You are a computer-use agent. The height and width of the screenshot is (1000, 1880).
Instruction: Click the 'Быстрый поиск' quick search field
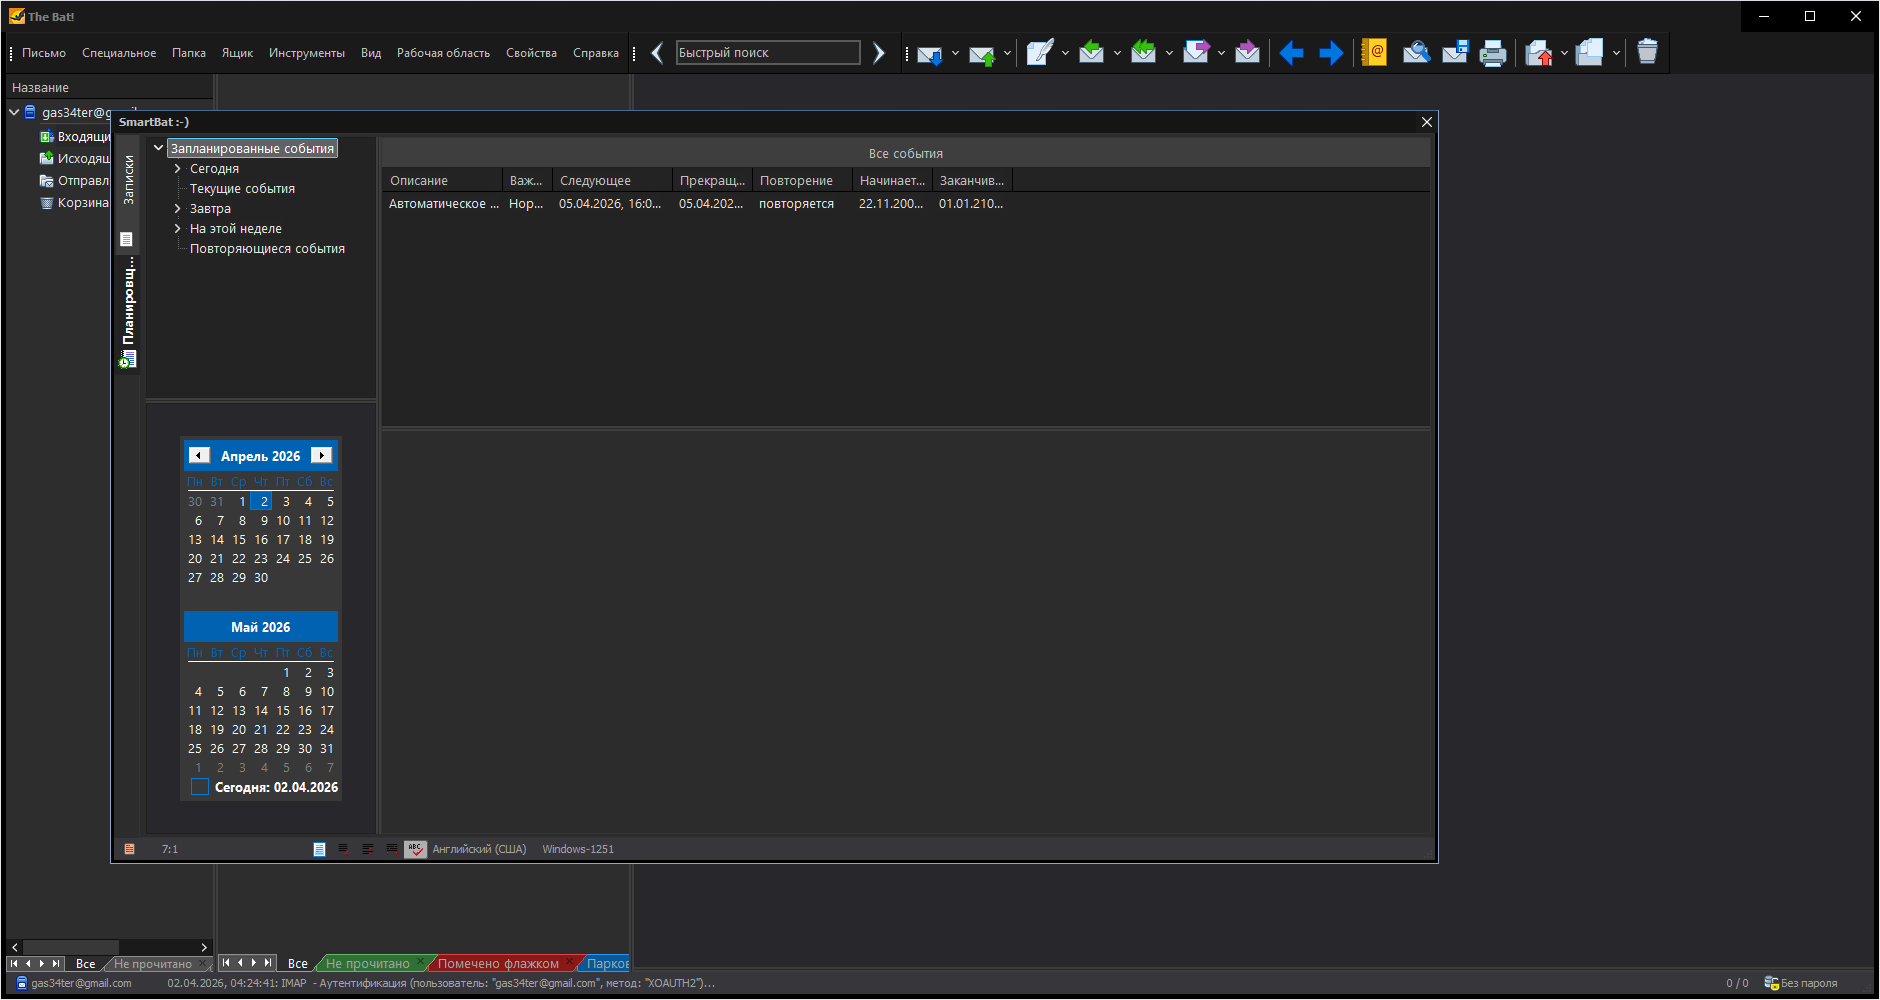click(x=767, y=53)
